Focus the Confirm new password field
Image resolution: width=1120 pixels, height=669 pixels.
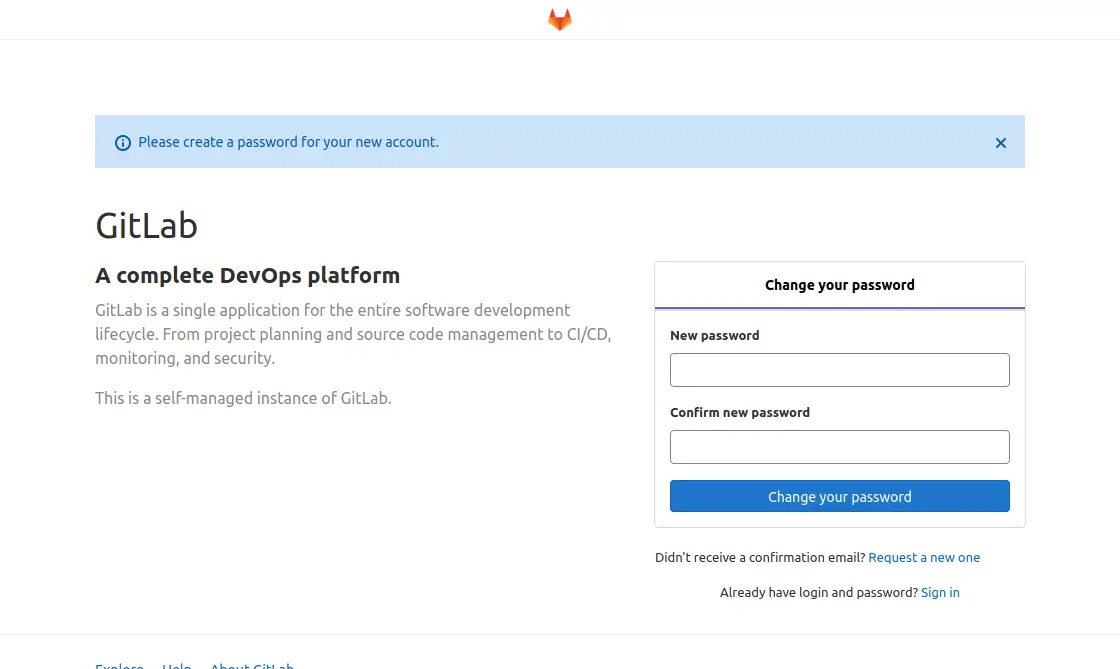click(x=839, y=447)
